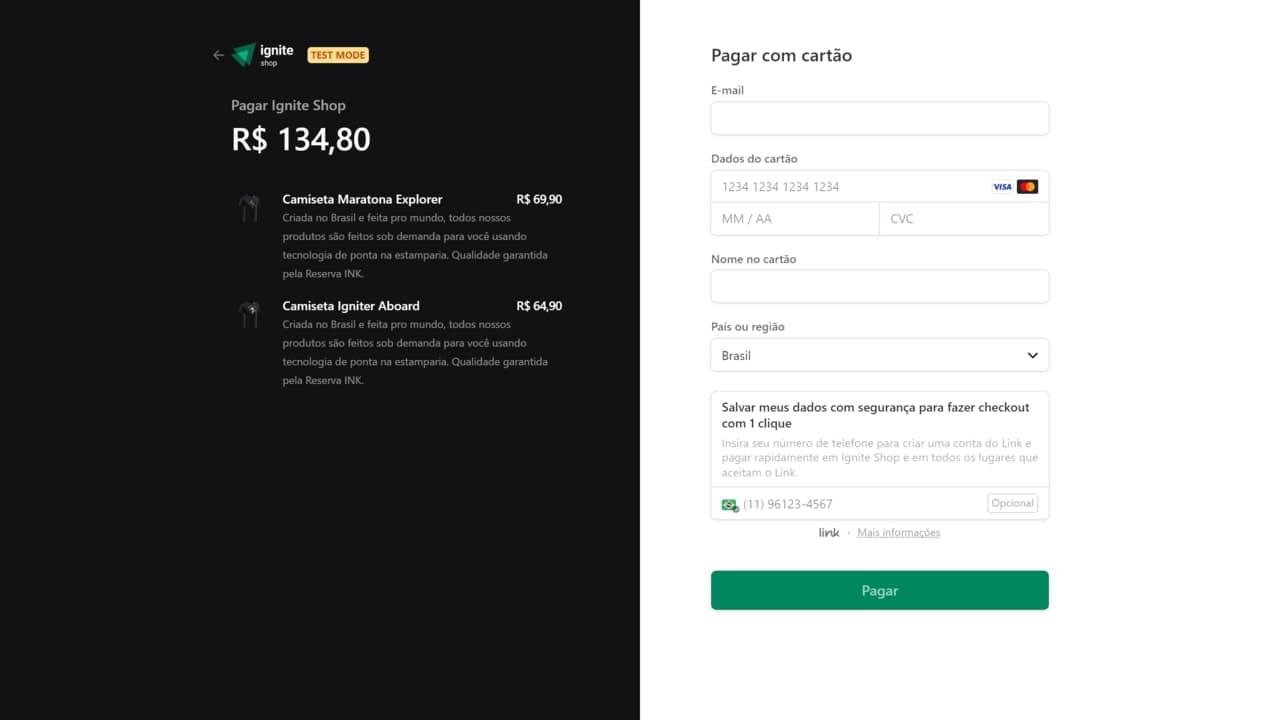This screenshot has height=720, width=1280.
Task: Click the TEST MODE badge
Action: click(337, 55)
